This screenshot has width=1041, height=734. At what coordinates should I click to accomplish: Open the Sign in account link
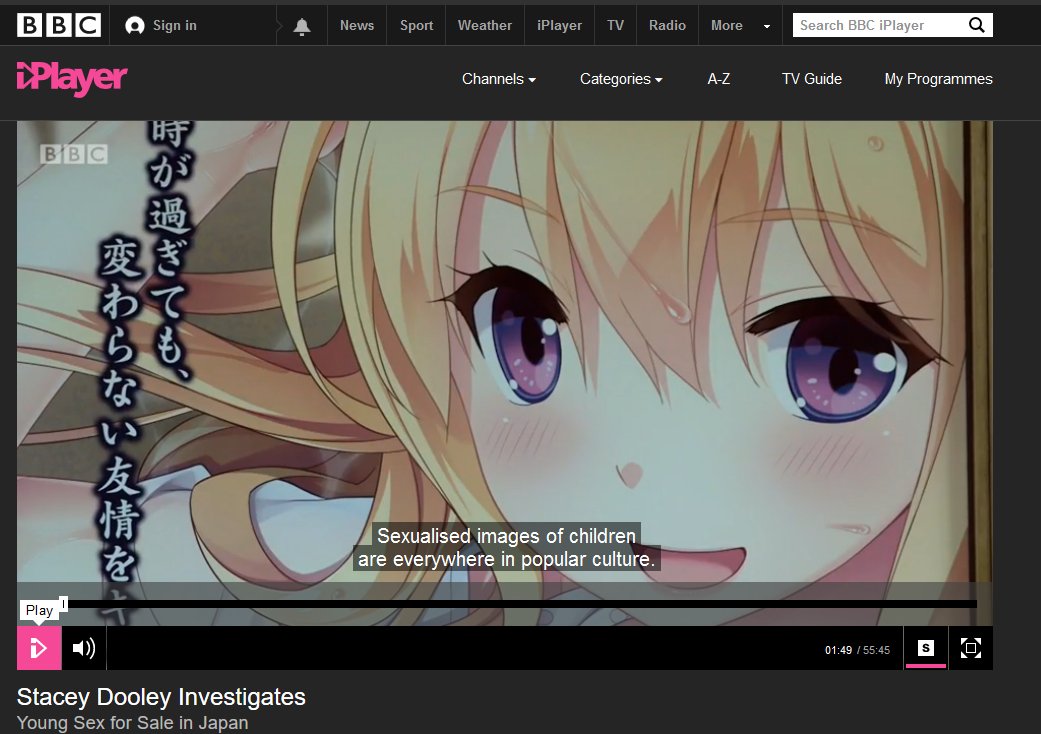point(161,25)
